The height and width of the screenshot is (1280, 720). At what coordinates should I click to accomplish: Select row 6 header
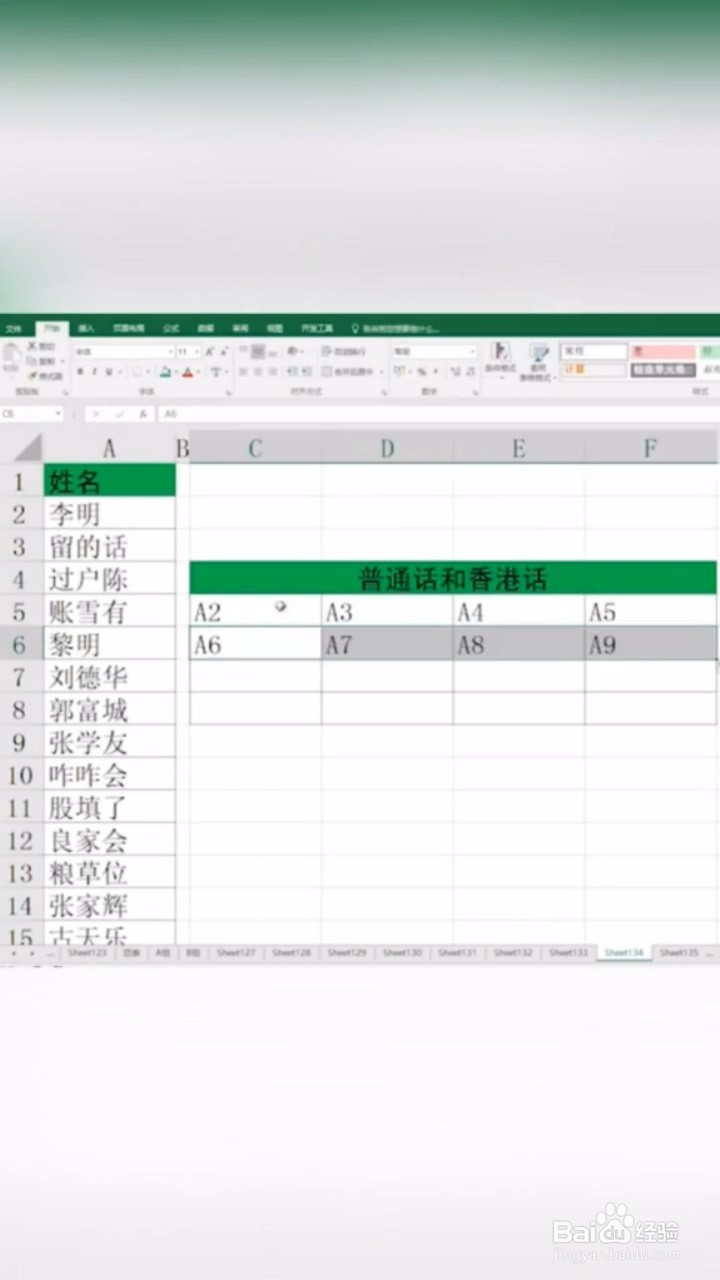click(20, 644)
